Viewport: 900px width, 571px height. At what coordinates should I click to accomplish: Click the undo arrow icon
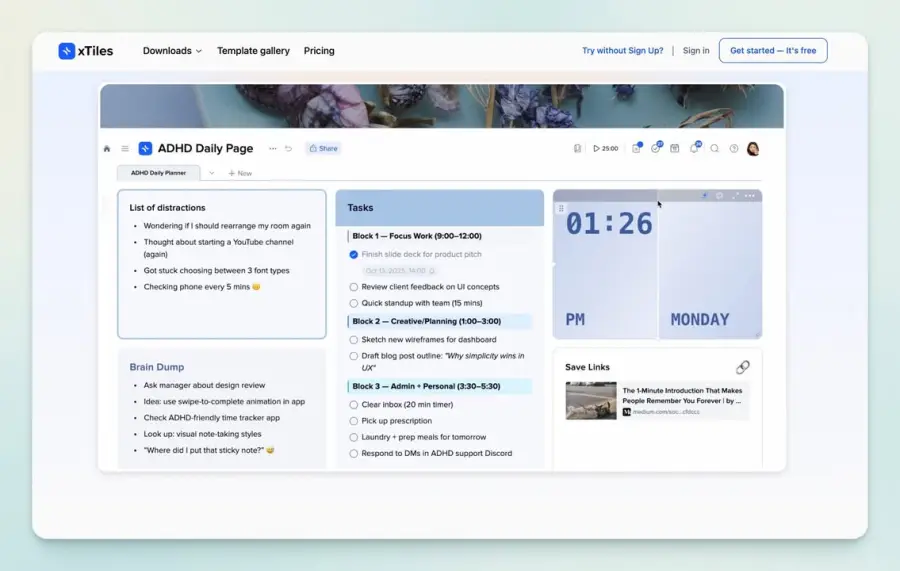288,149
